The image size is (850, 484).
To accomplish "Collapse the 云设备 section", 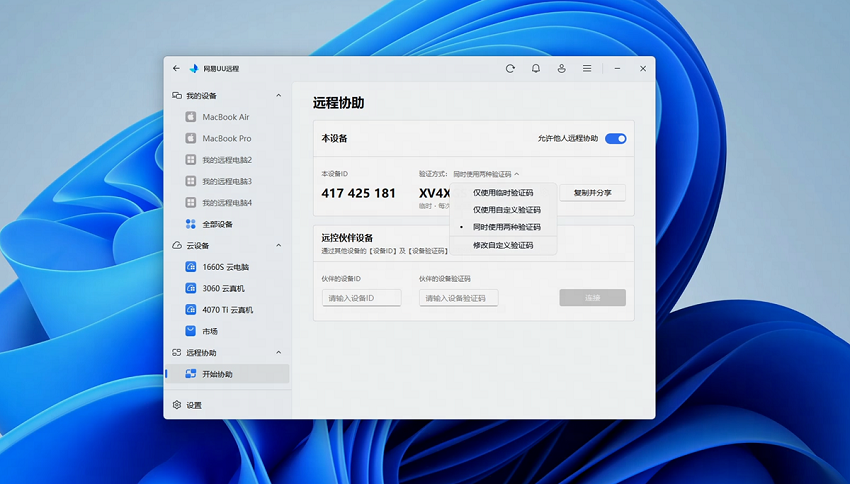I will (279, 246).
